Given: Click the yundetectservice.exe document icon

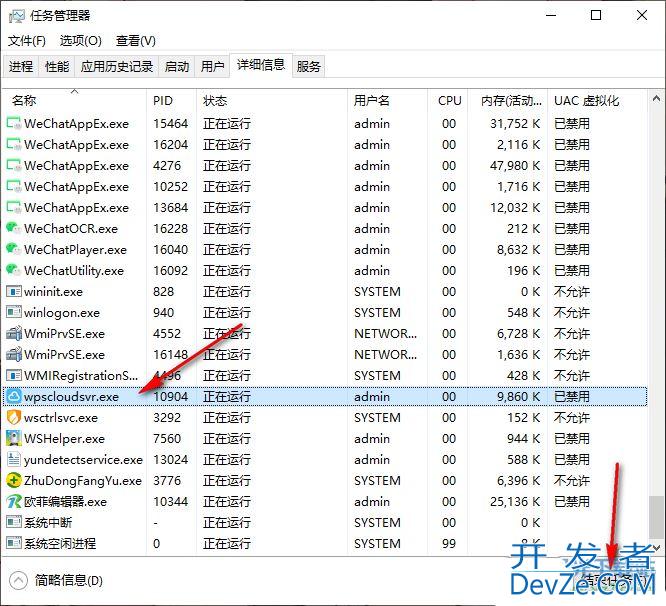Looking at the screenshot, I should point(14,459).
